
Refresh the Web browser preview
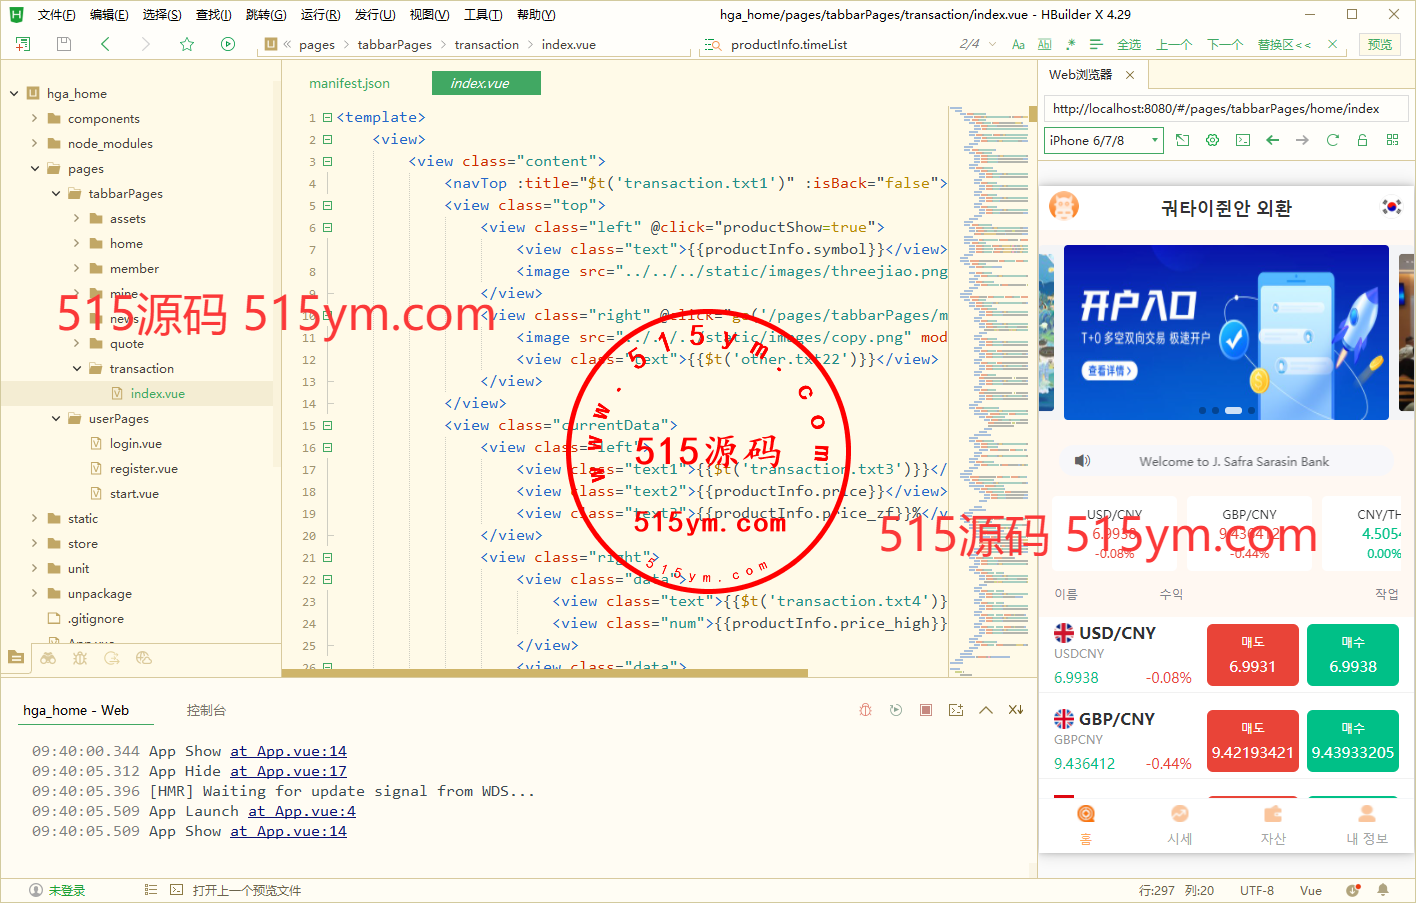pyautogui.click(x=1332, y=140)
